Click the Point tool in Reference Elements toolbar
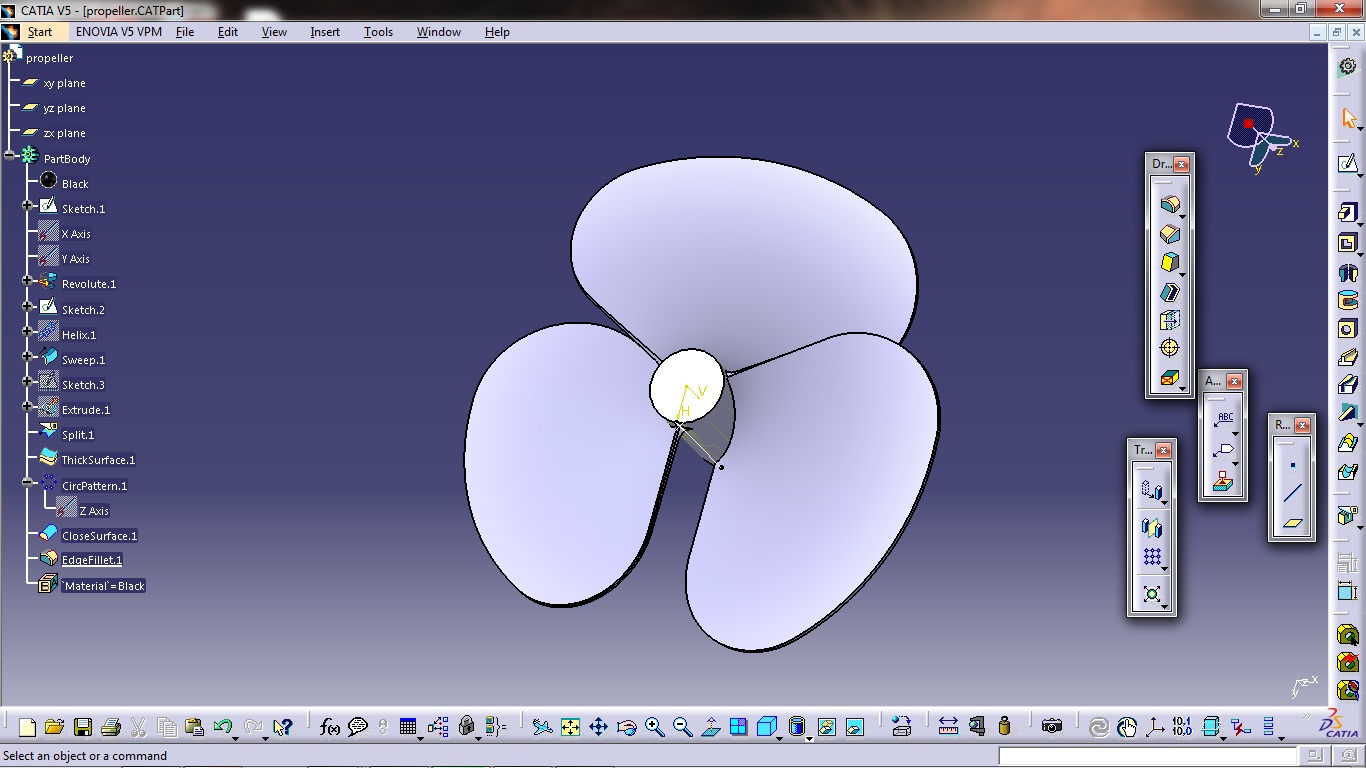This screenshot has width=1366, height=768. pos(1292,465)
